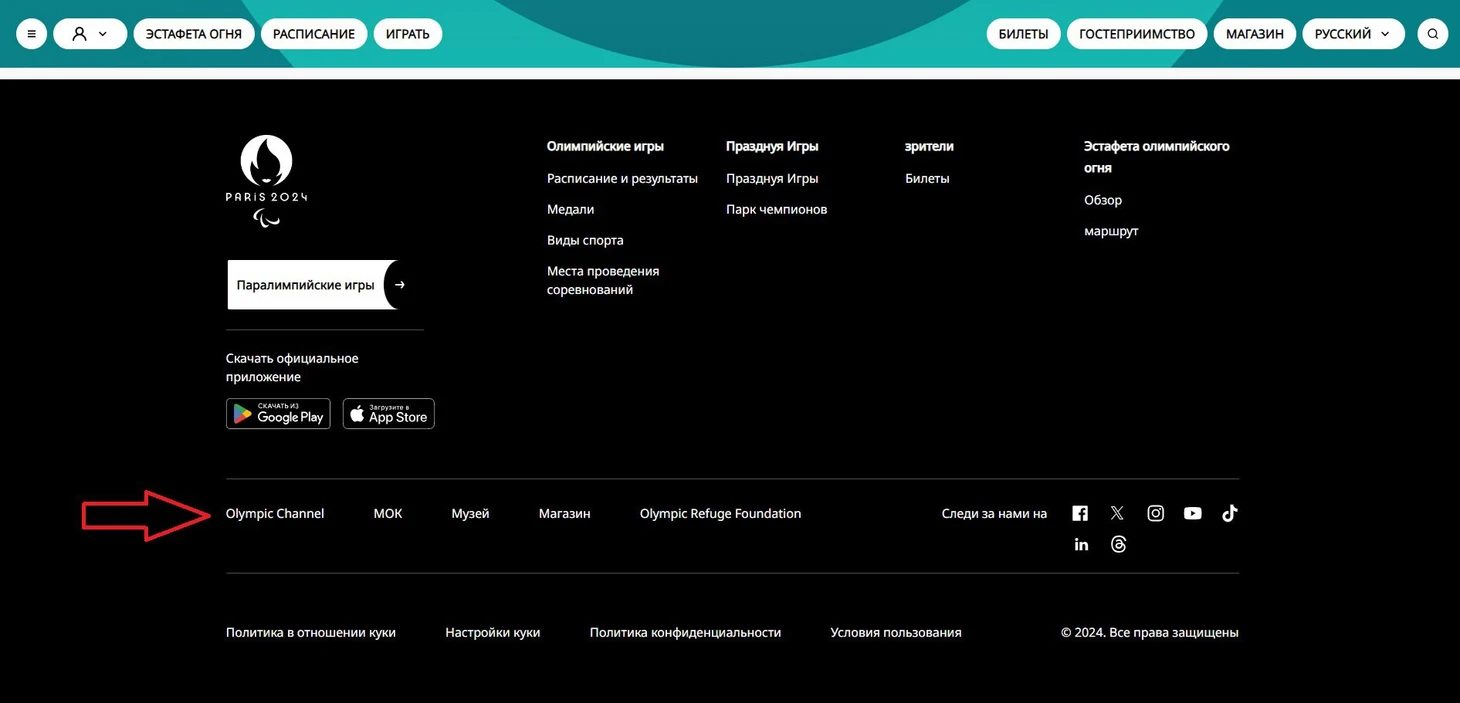
Task: Open the LinkedIn social icon
Action: click(1081, 544)
